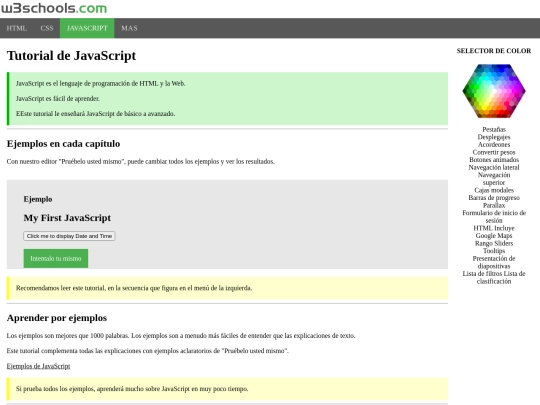The width and height of the screenshot is (540, 405).
Task: Click the 'Recomendamos leer este tutorial' note
Action: click(227, 288)
